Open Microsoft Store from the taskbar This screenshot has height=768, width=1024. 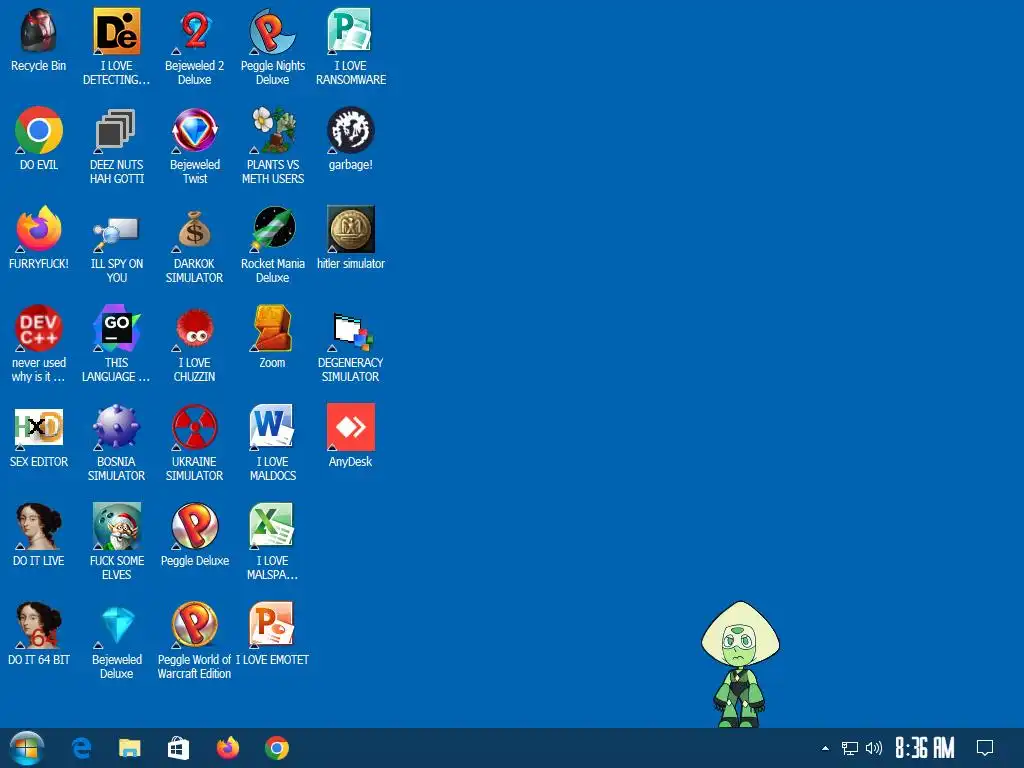click(178, 748)
